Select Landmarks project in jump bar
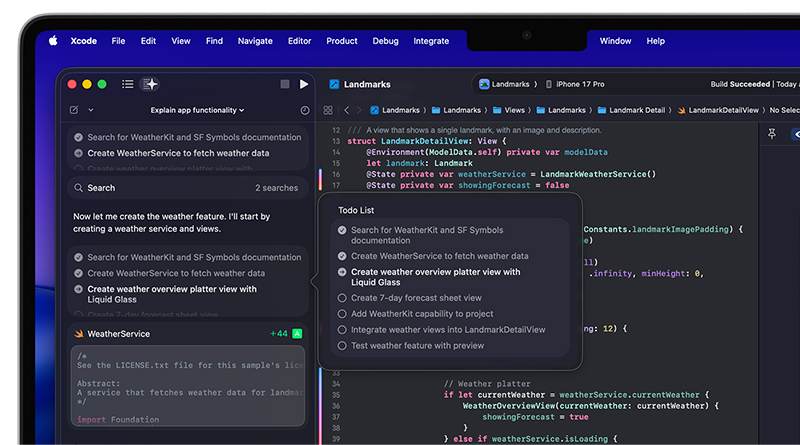The image size is (800, 445). 395,110
